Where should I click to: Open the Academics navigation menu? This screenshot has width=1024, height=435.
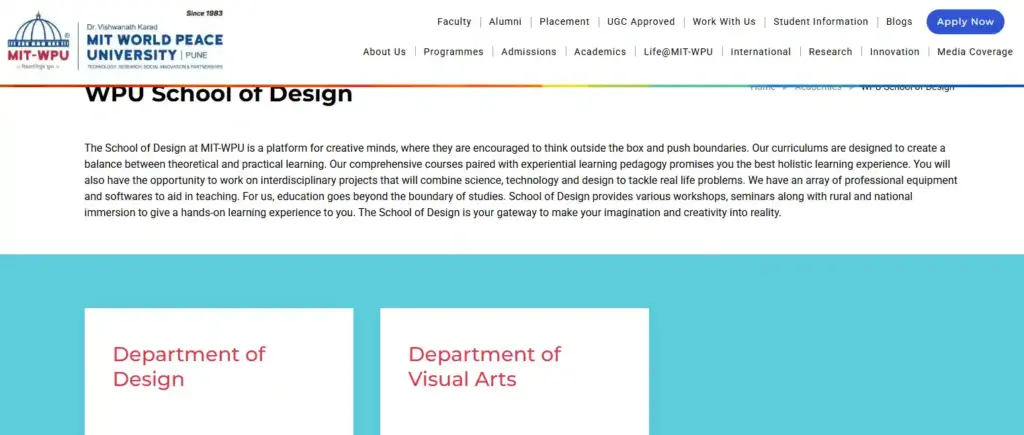tap(600, 52)
